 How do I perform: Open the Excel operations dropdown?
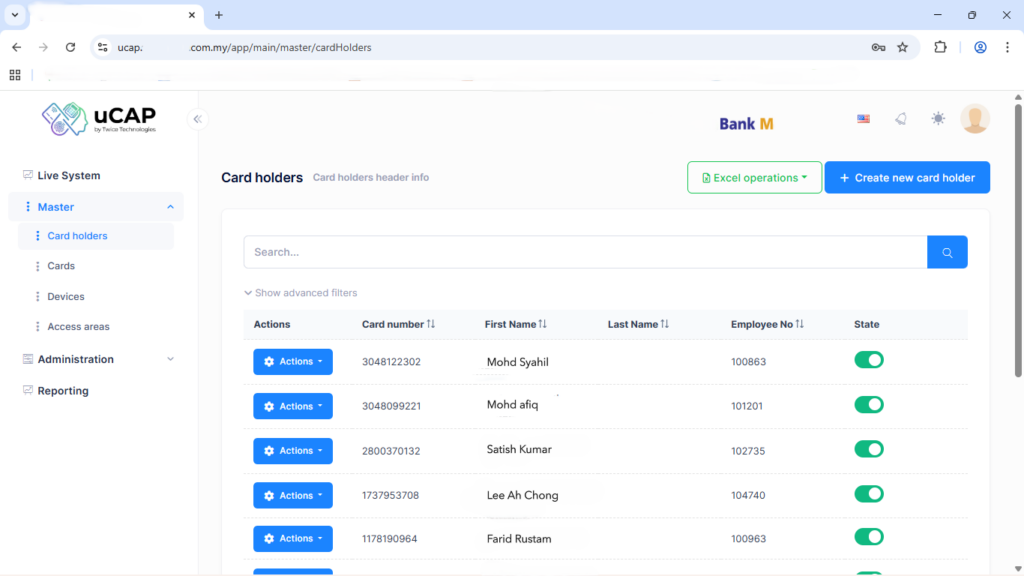tap(754, 178)
